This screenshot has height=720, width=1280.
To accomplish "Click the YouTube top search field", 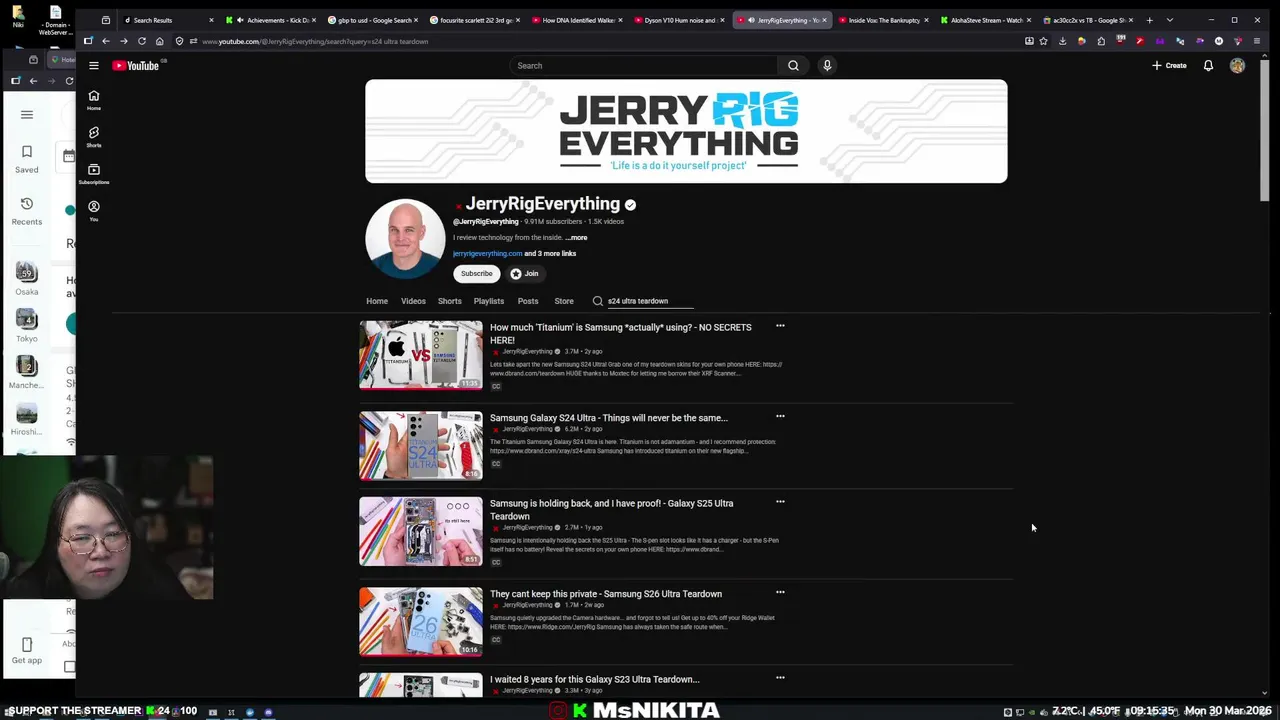I will click(645, 65).
